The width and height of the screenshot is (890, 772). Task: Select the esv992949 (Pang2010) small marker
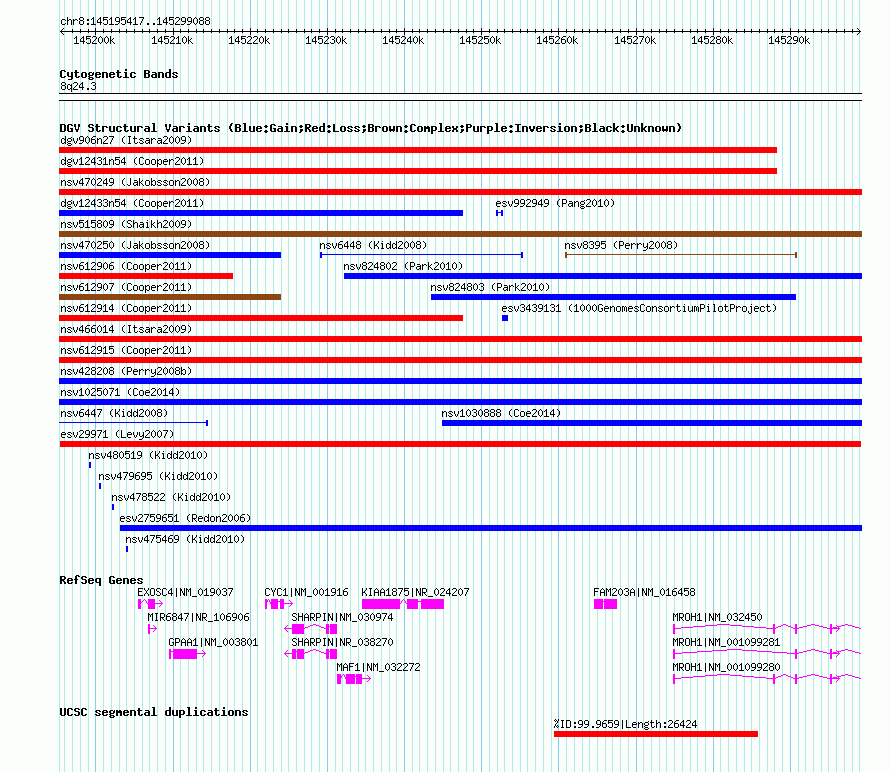(499, 213)
